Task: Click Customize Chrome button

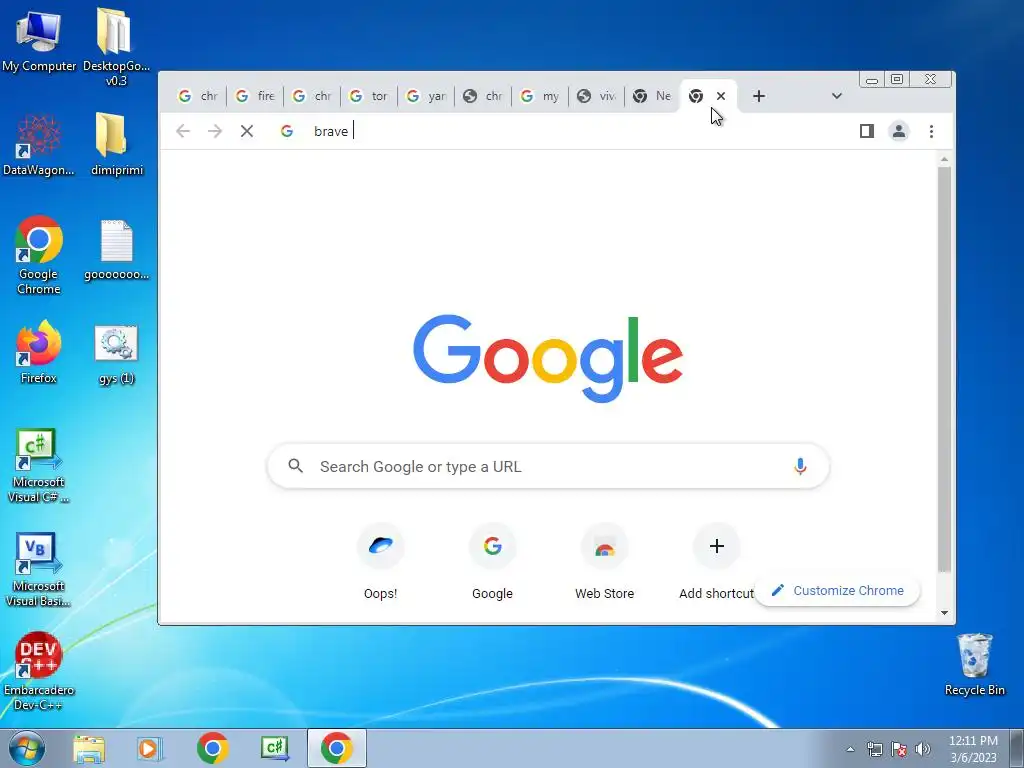Action: [838, 590]
